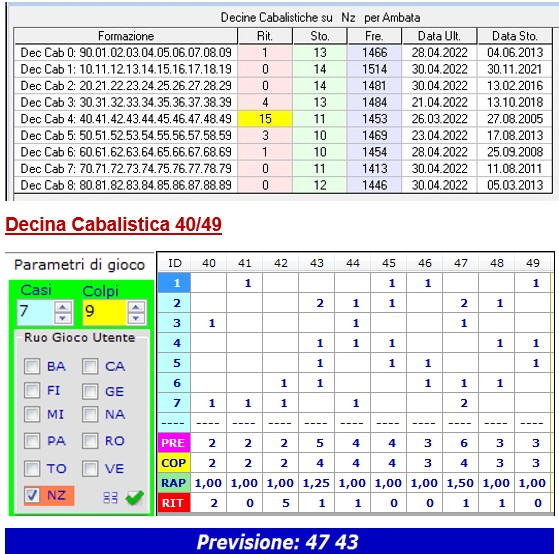Click the highlighted ID row 1 cell
Viewport: 559px width, 554px height.
coord(174,283)
